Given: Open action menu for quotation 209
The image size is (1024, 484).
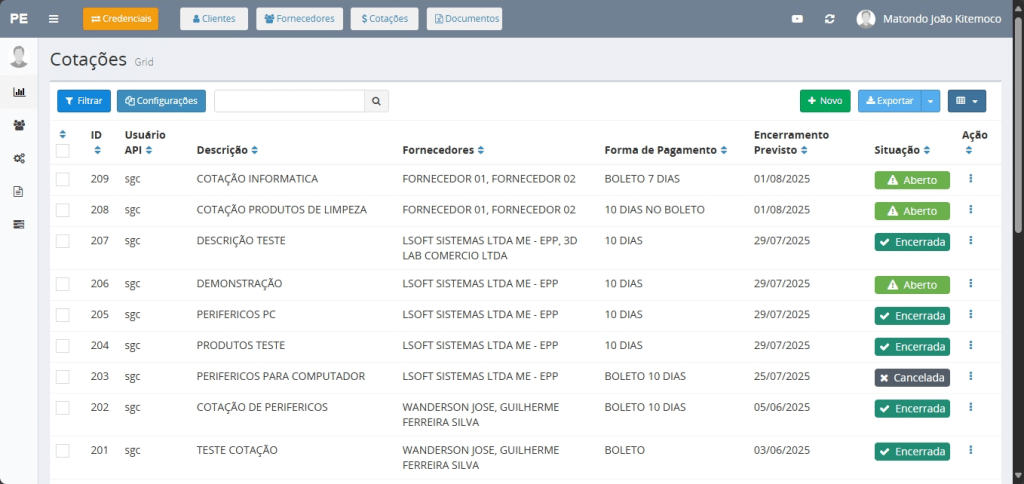Looking at the screenshot, I should coord(970,178).
